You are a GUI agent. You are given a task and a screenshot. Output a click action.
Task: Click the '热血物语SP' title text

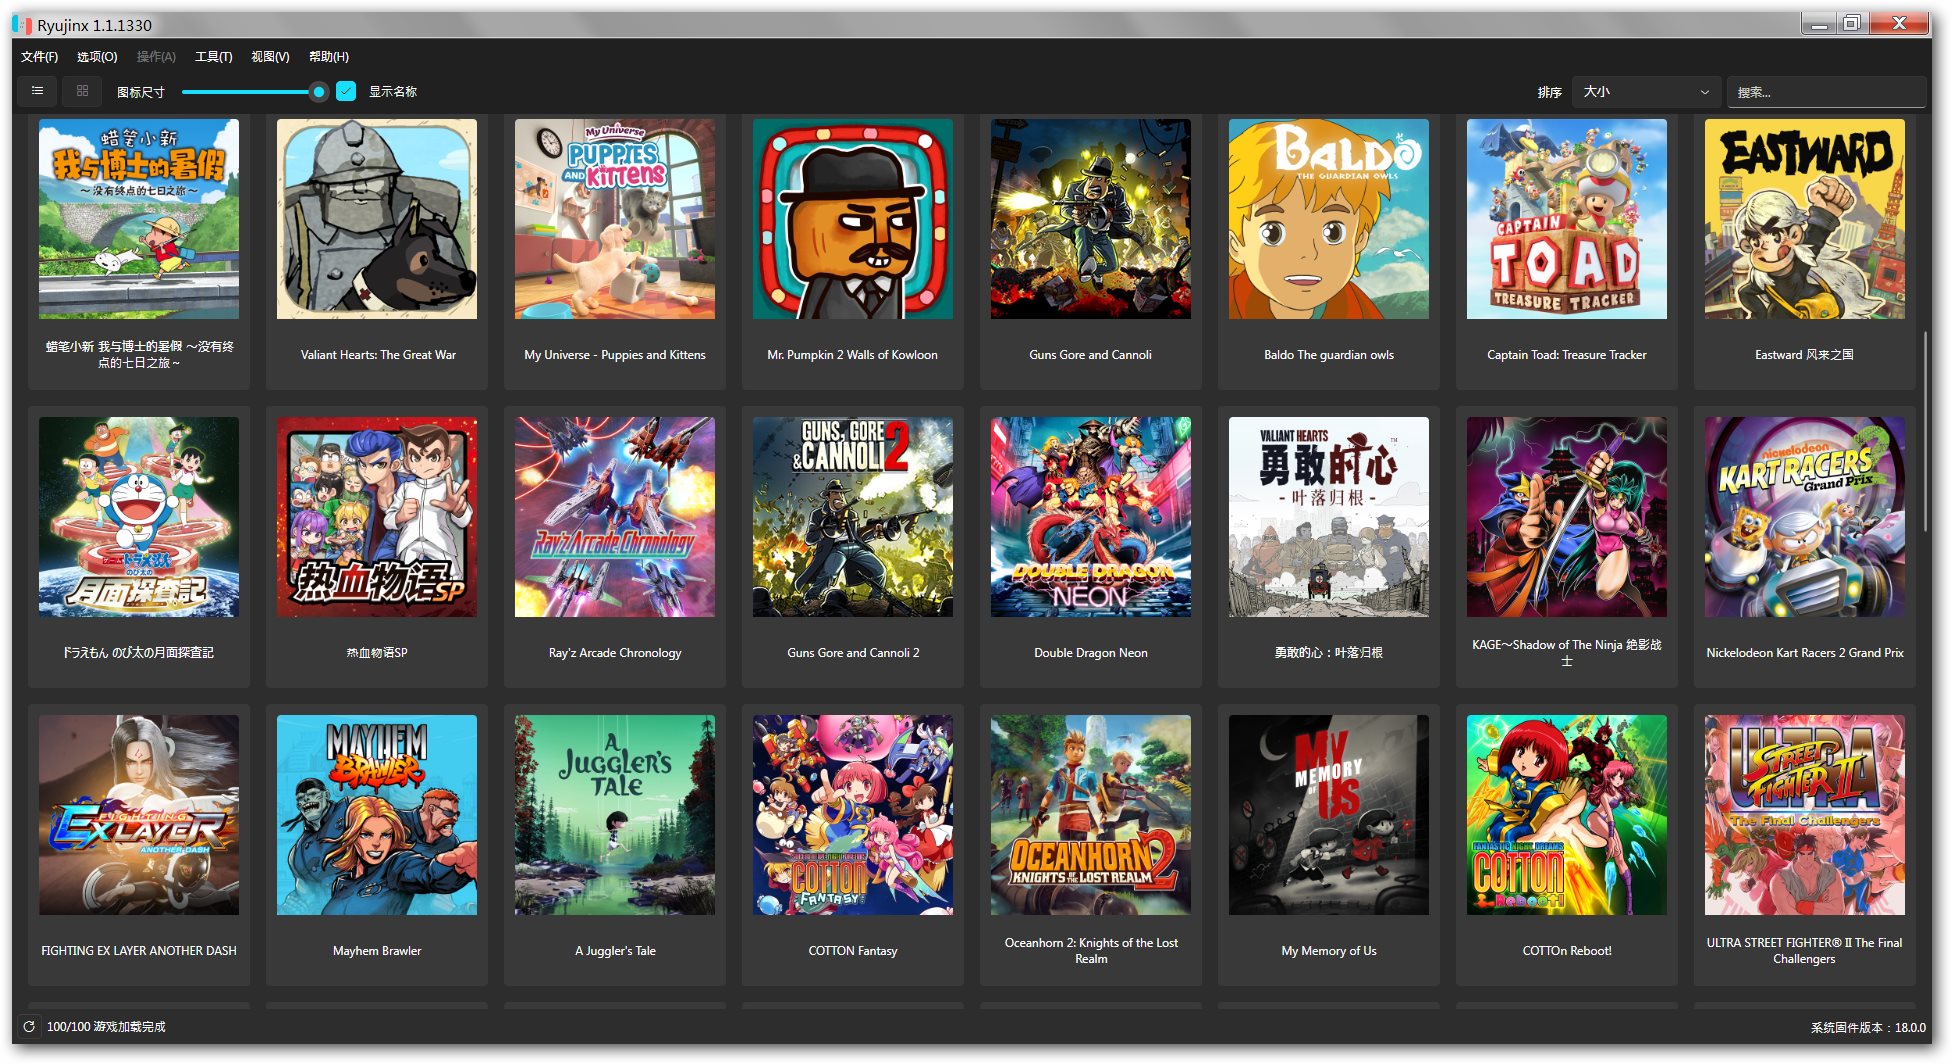377,653
